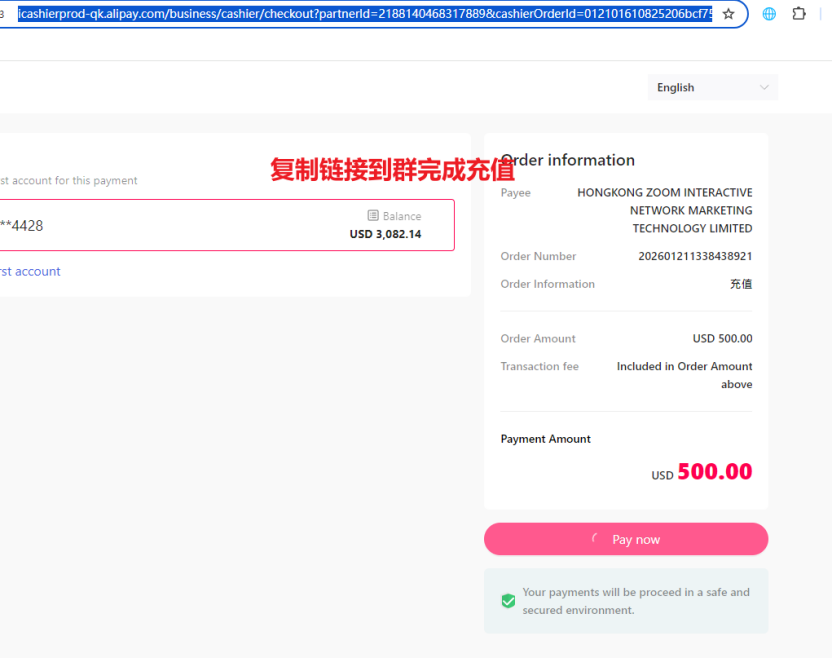Click the Order information heading
The height and width of the screenshot is (658, 832).
567,160
